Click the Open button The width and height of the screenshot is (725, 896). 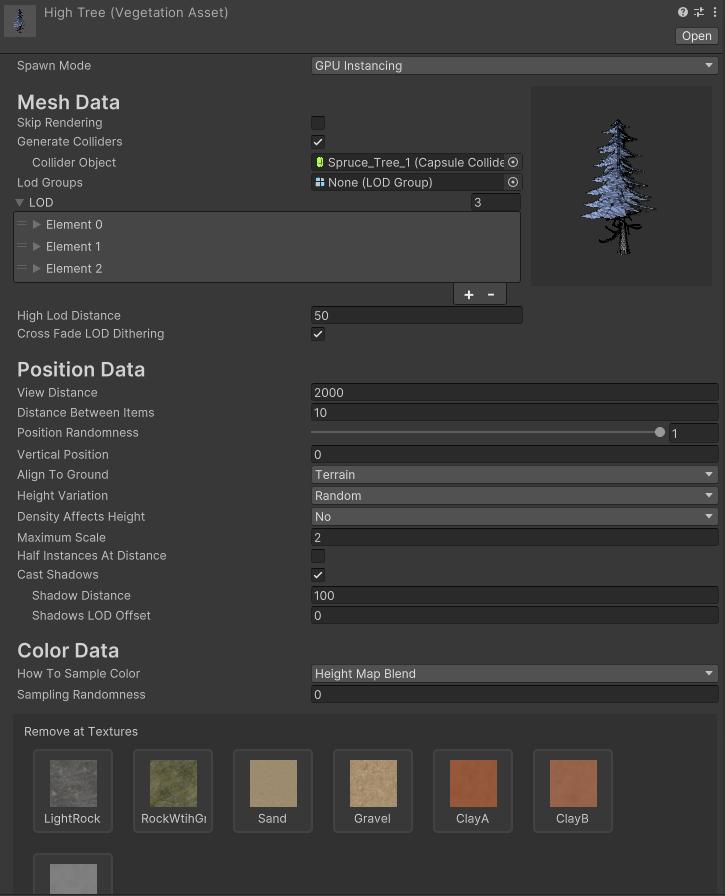(x=697, y=36)
